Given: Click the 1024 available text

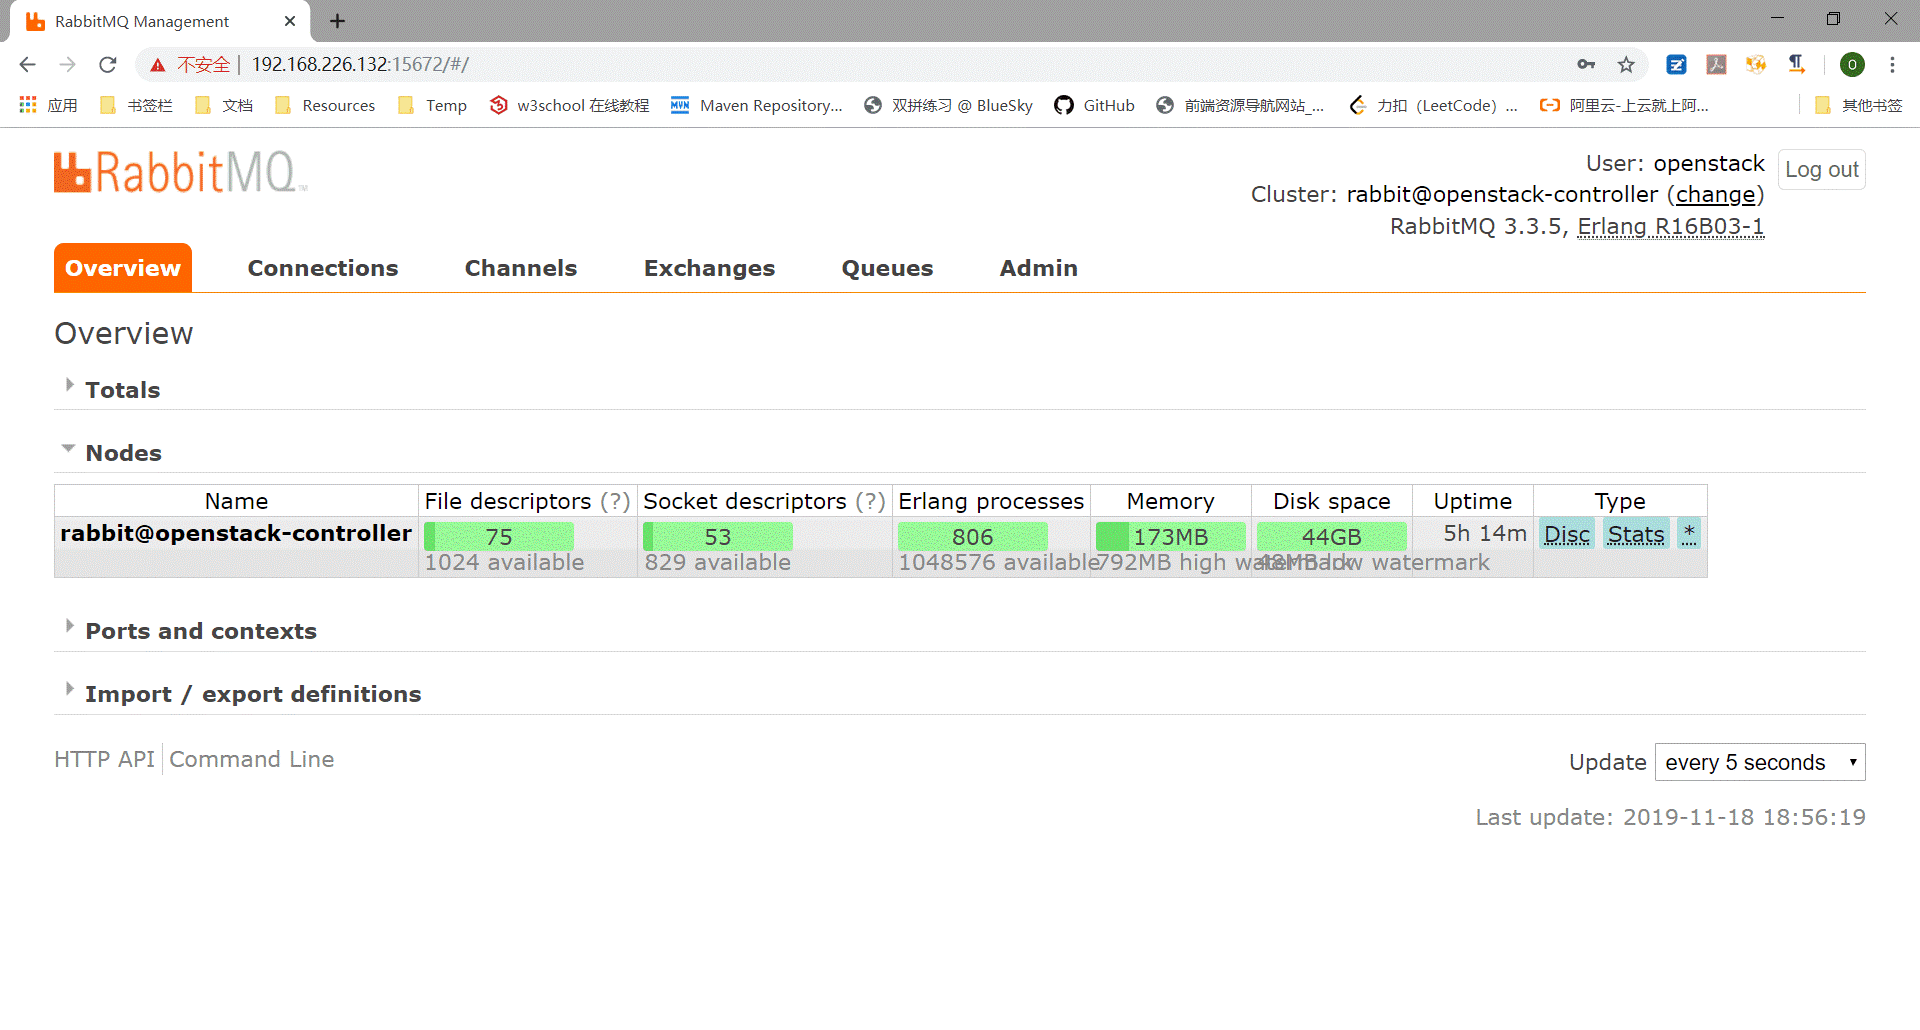Looking at the screenshot, I should pyautogui.click(x=504, y=563).
